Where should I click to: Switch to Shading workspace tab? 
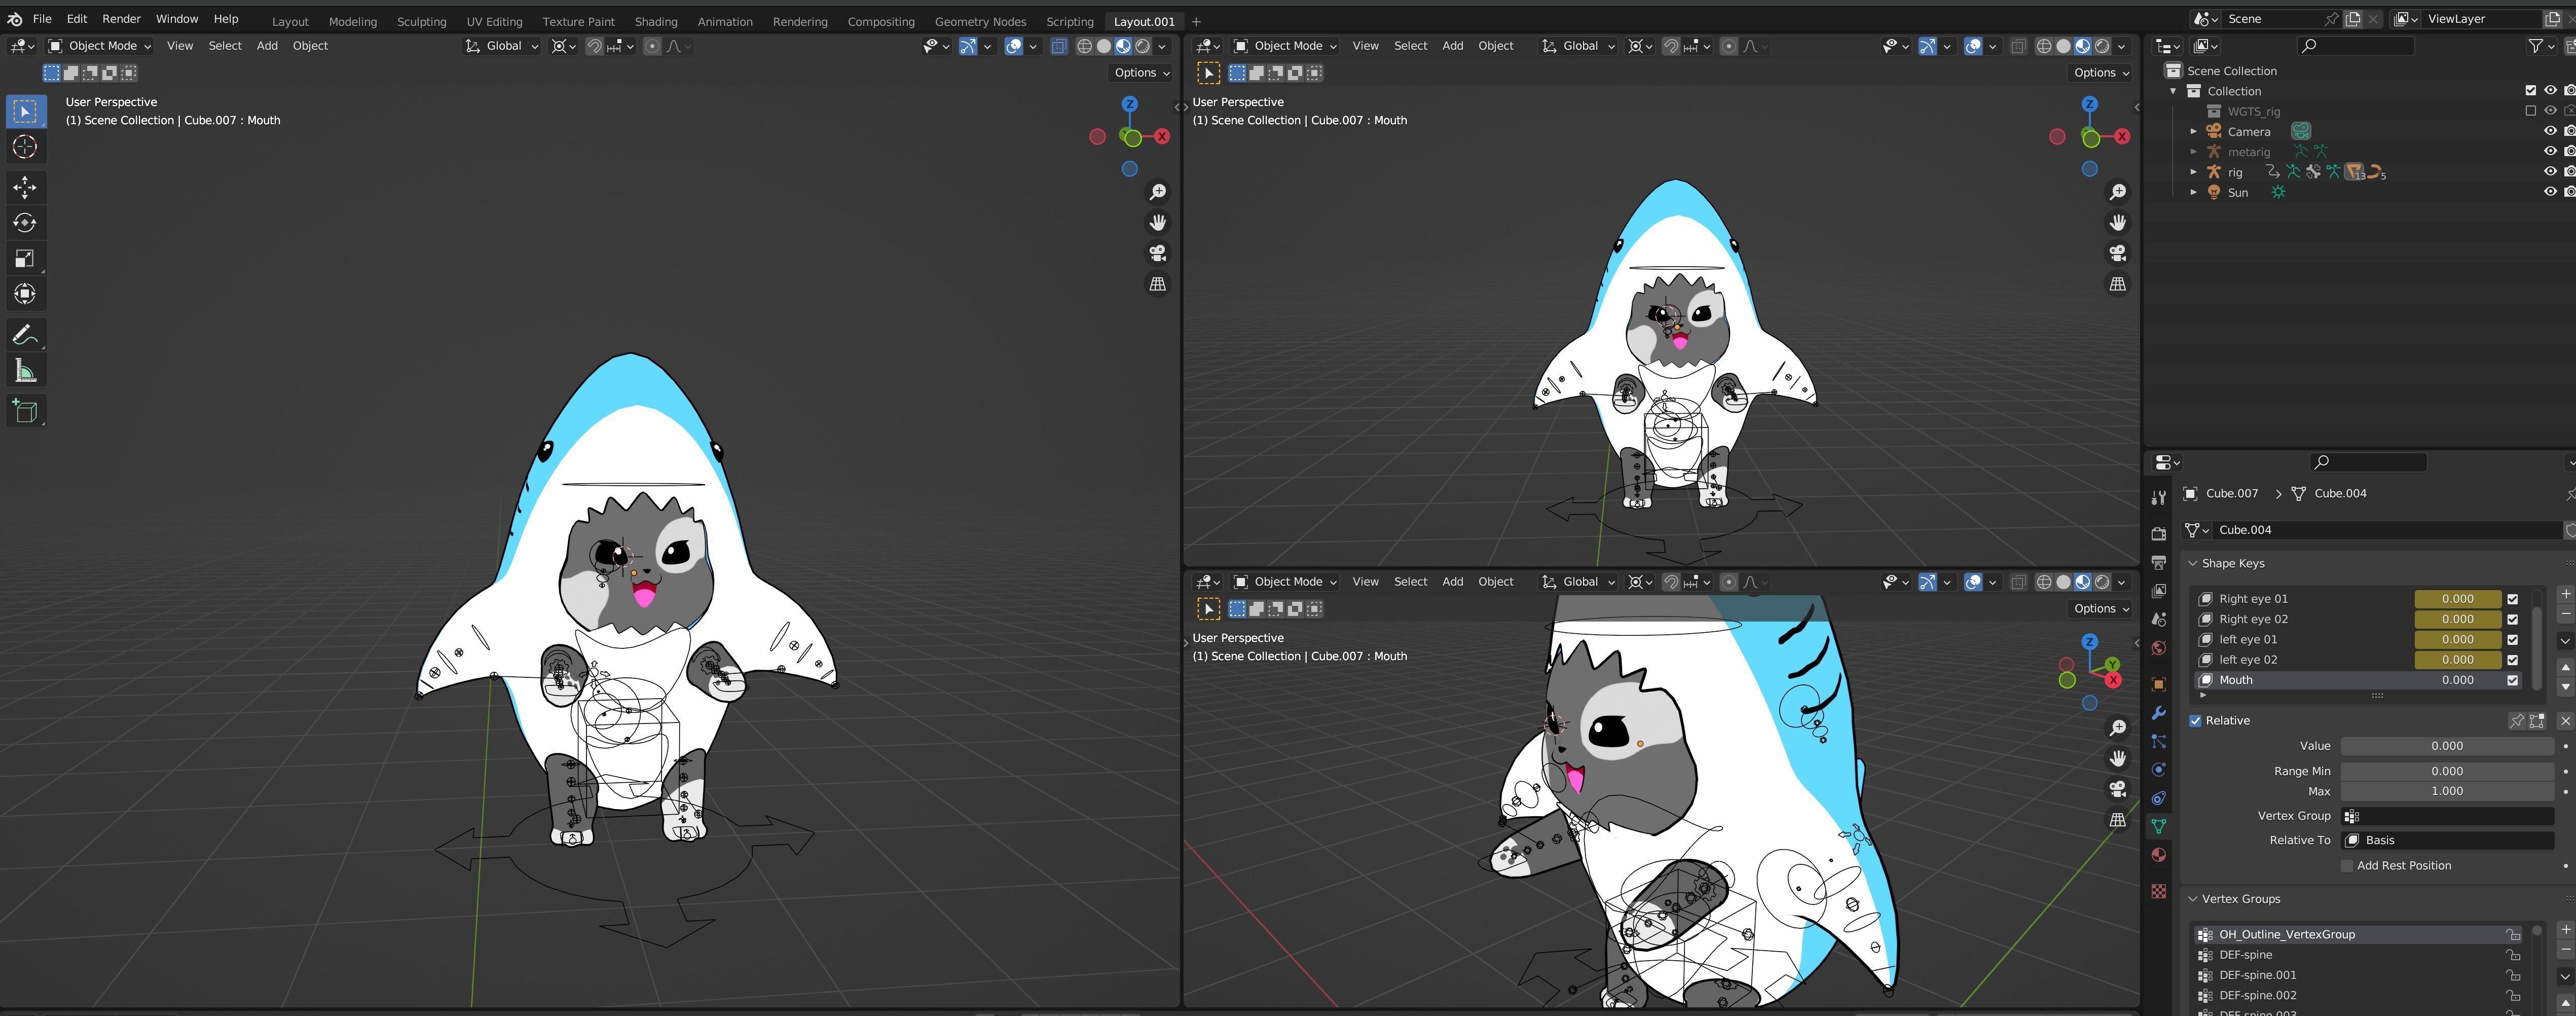click(656, 21)
